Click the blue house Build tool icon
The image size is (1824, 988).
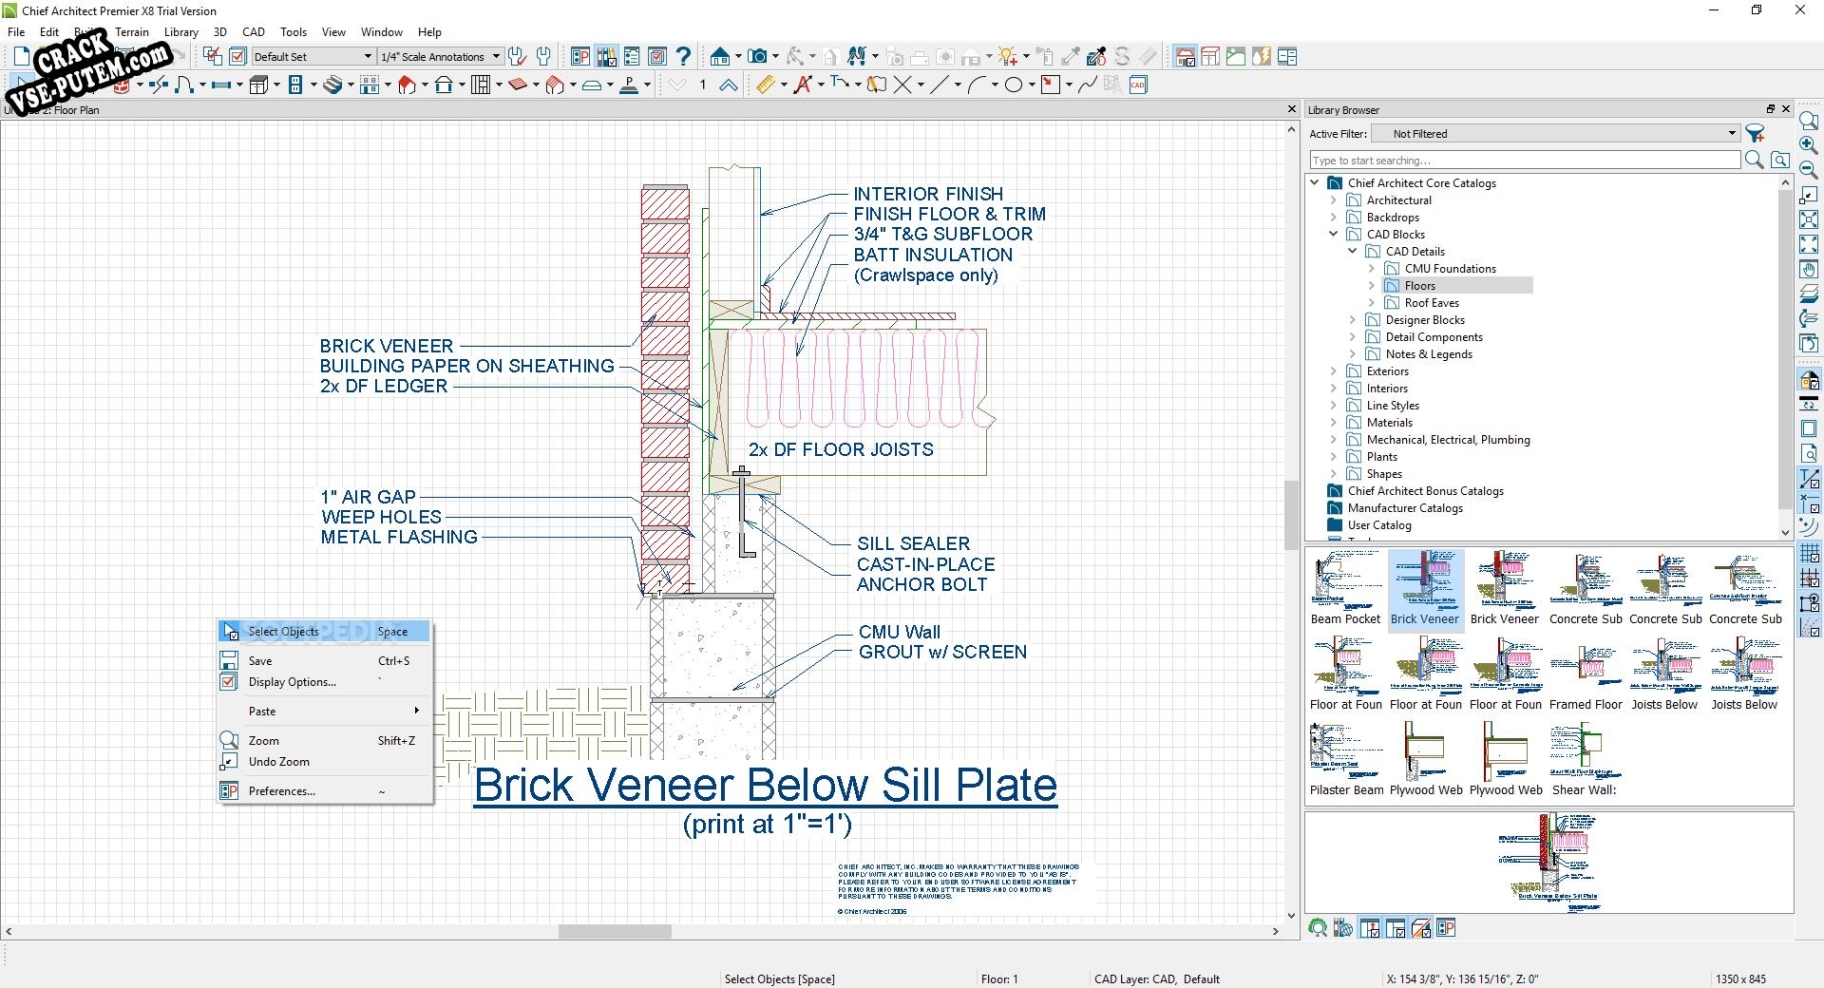click(720, 57)
